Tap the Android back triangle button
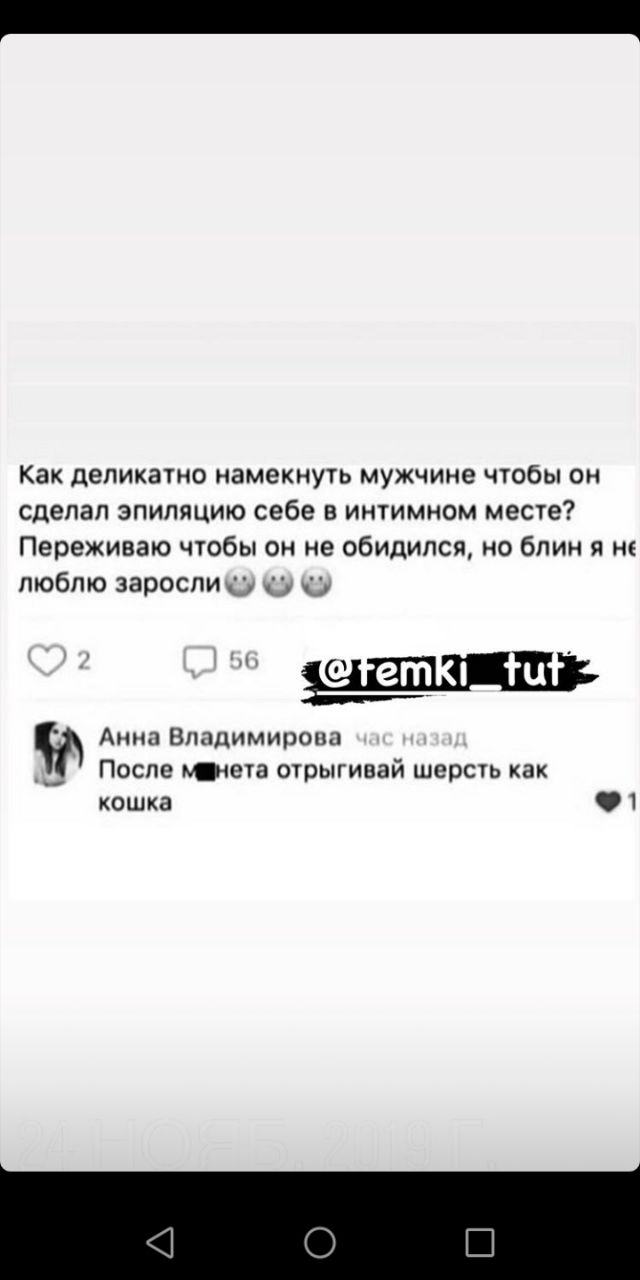 pyautogui.click(x=160, y=1242)
